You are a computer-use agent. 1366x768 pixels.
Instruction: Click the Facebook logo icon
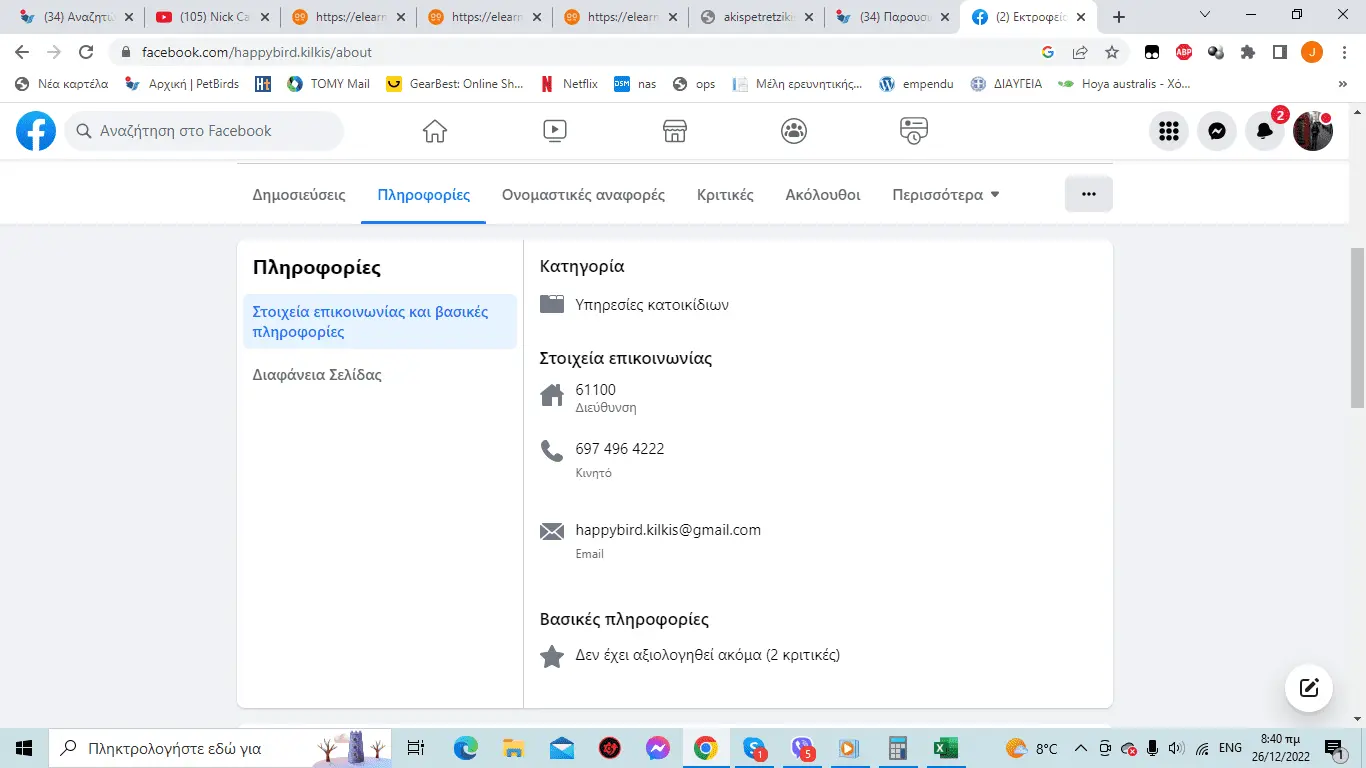36,131
